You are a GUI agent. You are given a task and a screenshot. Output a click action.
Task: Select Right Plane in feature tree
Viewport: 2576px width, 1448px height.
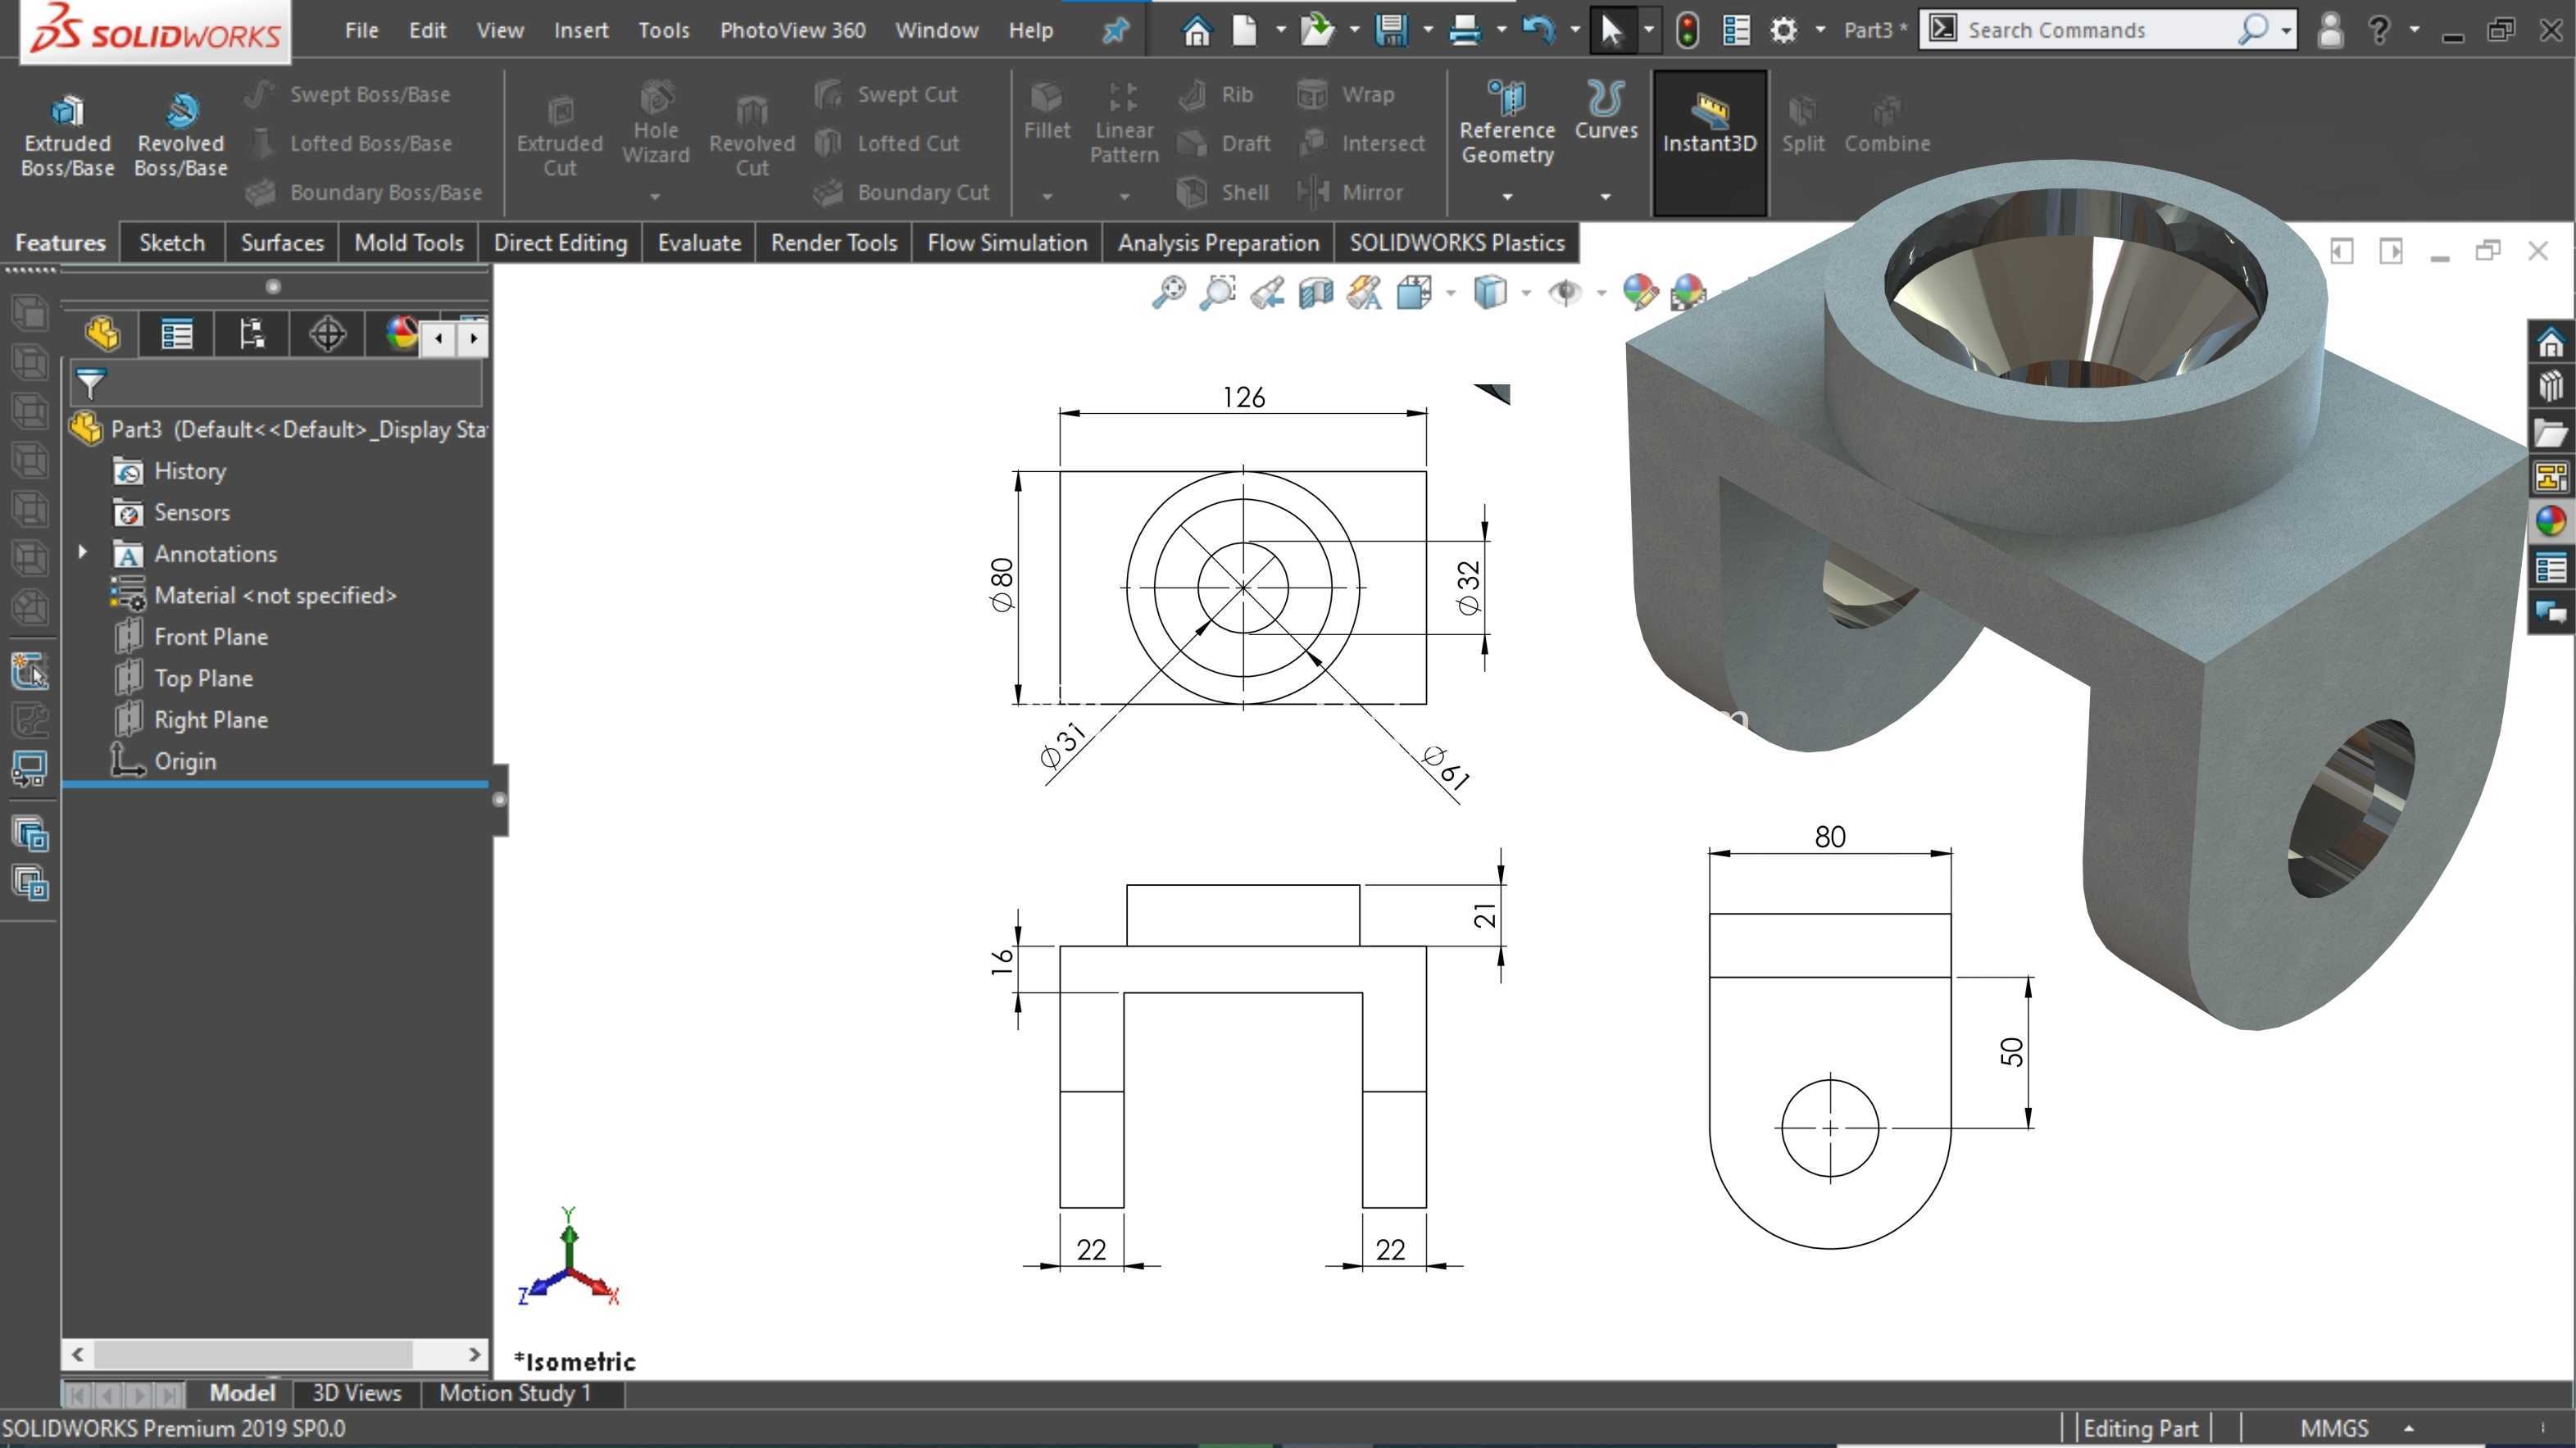pyautogui.click(x=210, y=719)
